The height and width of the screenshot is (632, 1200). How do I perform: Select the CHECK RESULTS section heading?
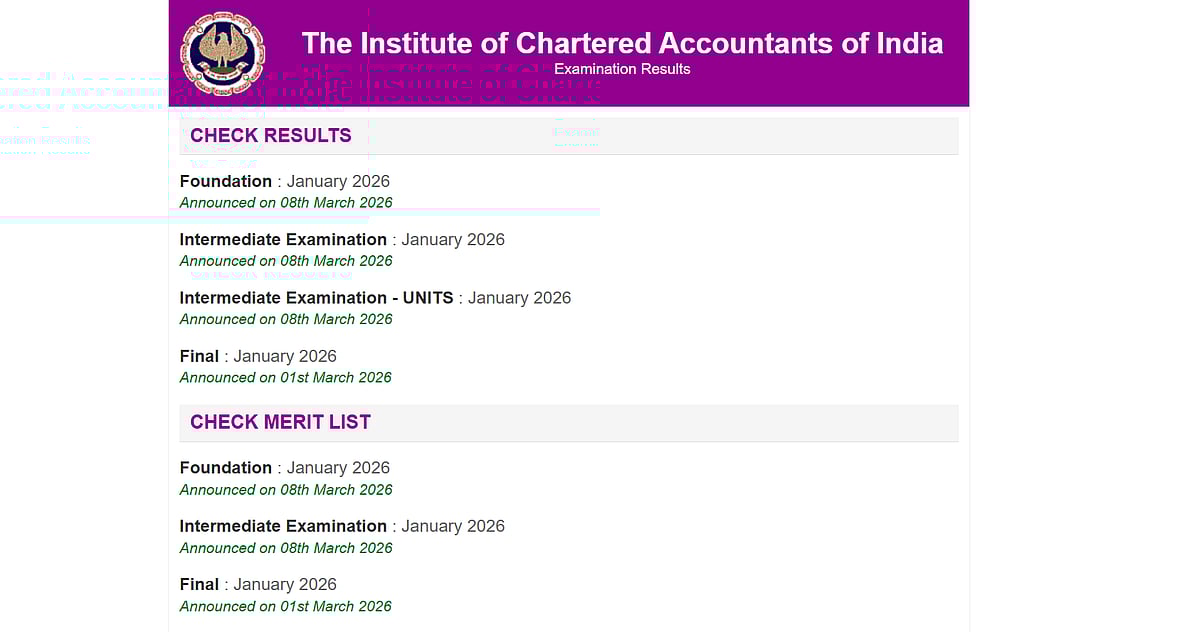(271, 136)
